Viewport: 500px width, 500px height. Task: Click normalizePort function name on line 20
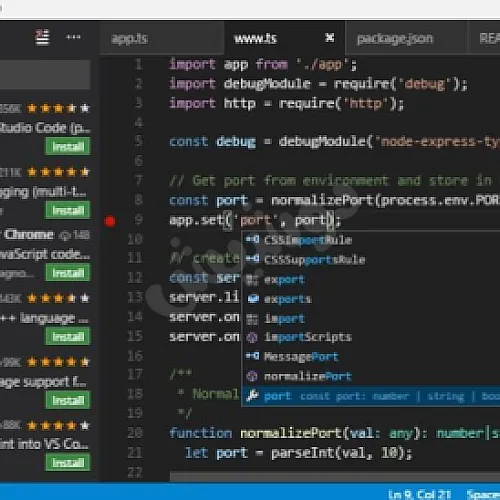pyautogui.click(x=291, y=433)
